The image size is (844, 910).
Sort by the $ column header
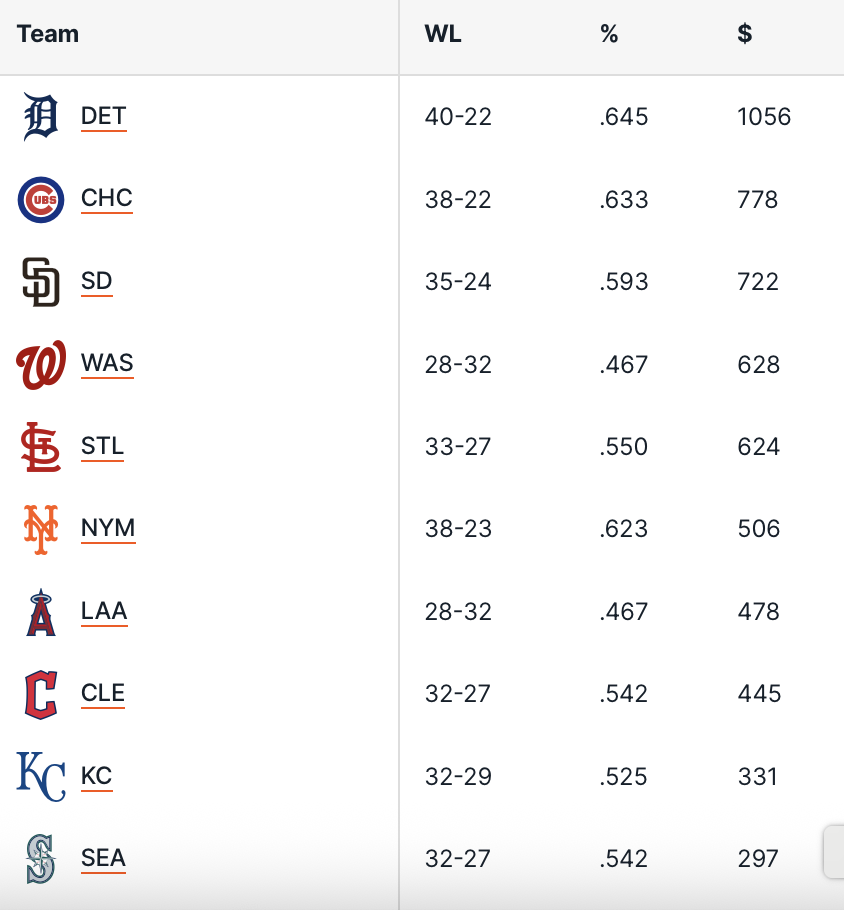[744, 34]
